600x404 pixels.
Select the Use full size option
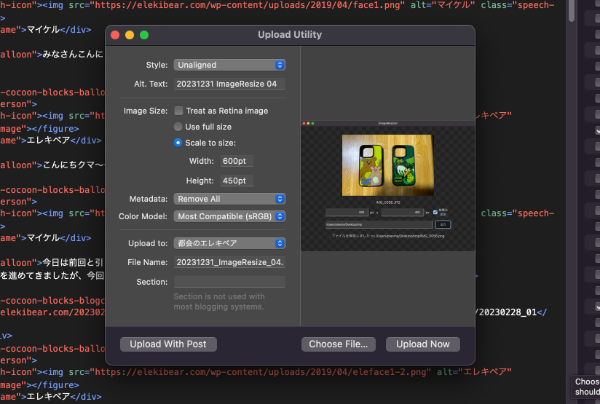(x=179, y=127)
